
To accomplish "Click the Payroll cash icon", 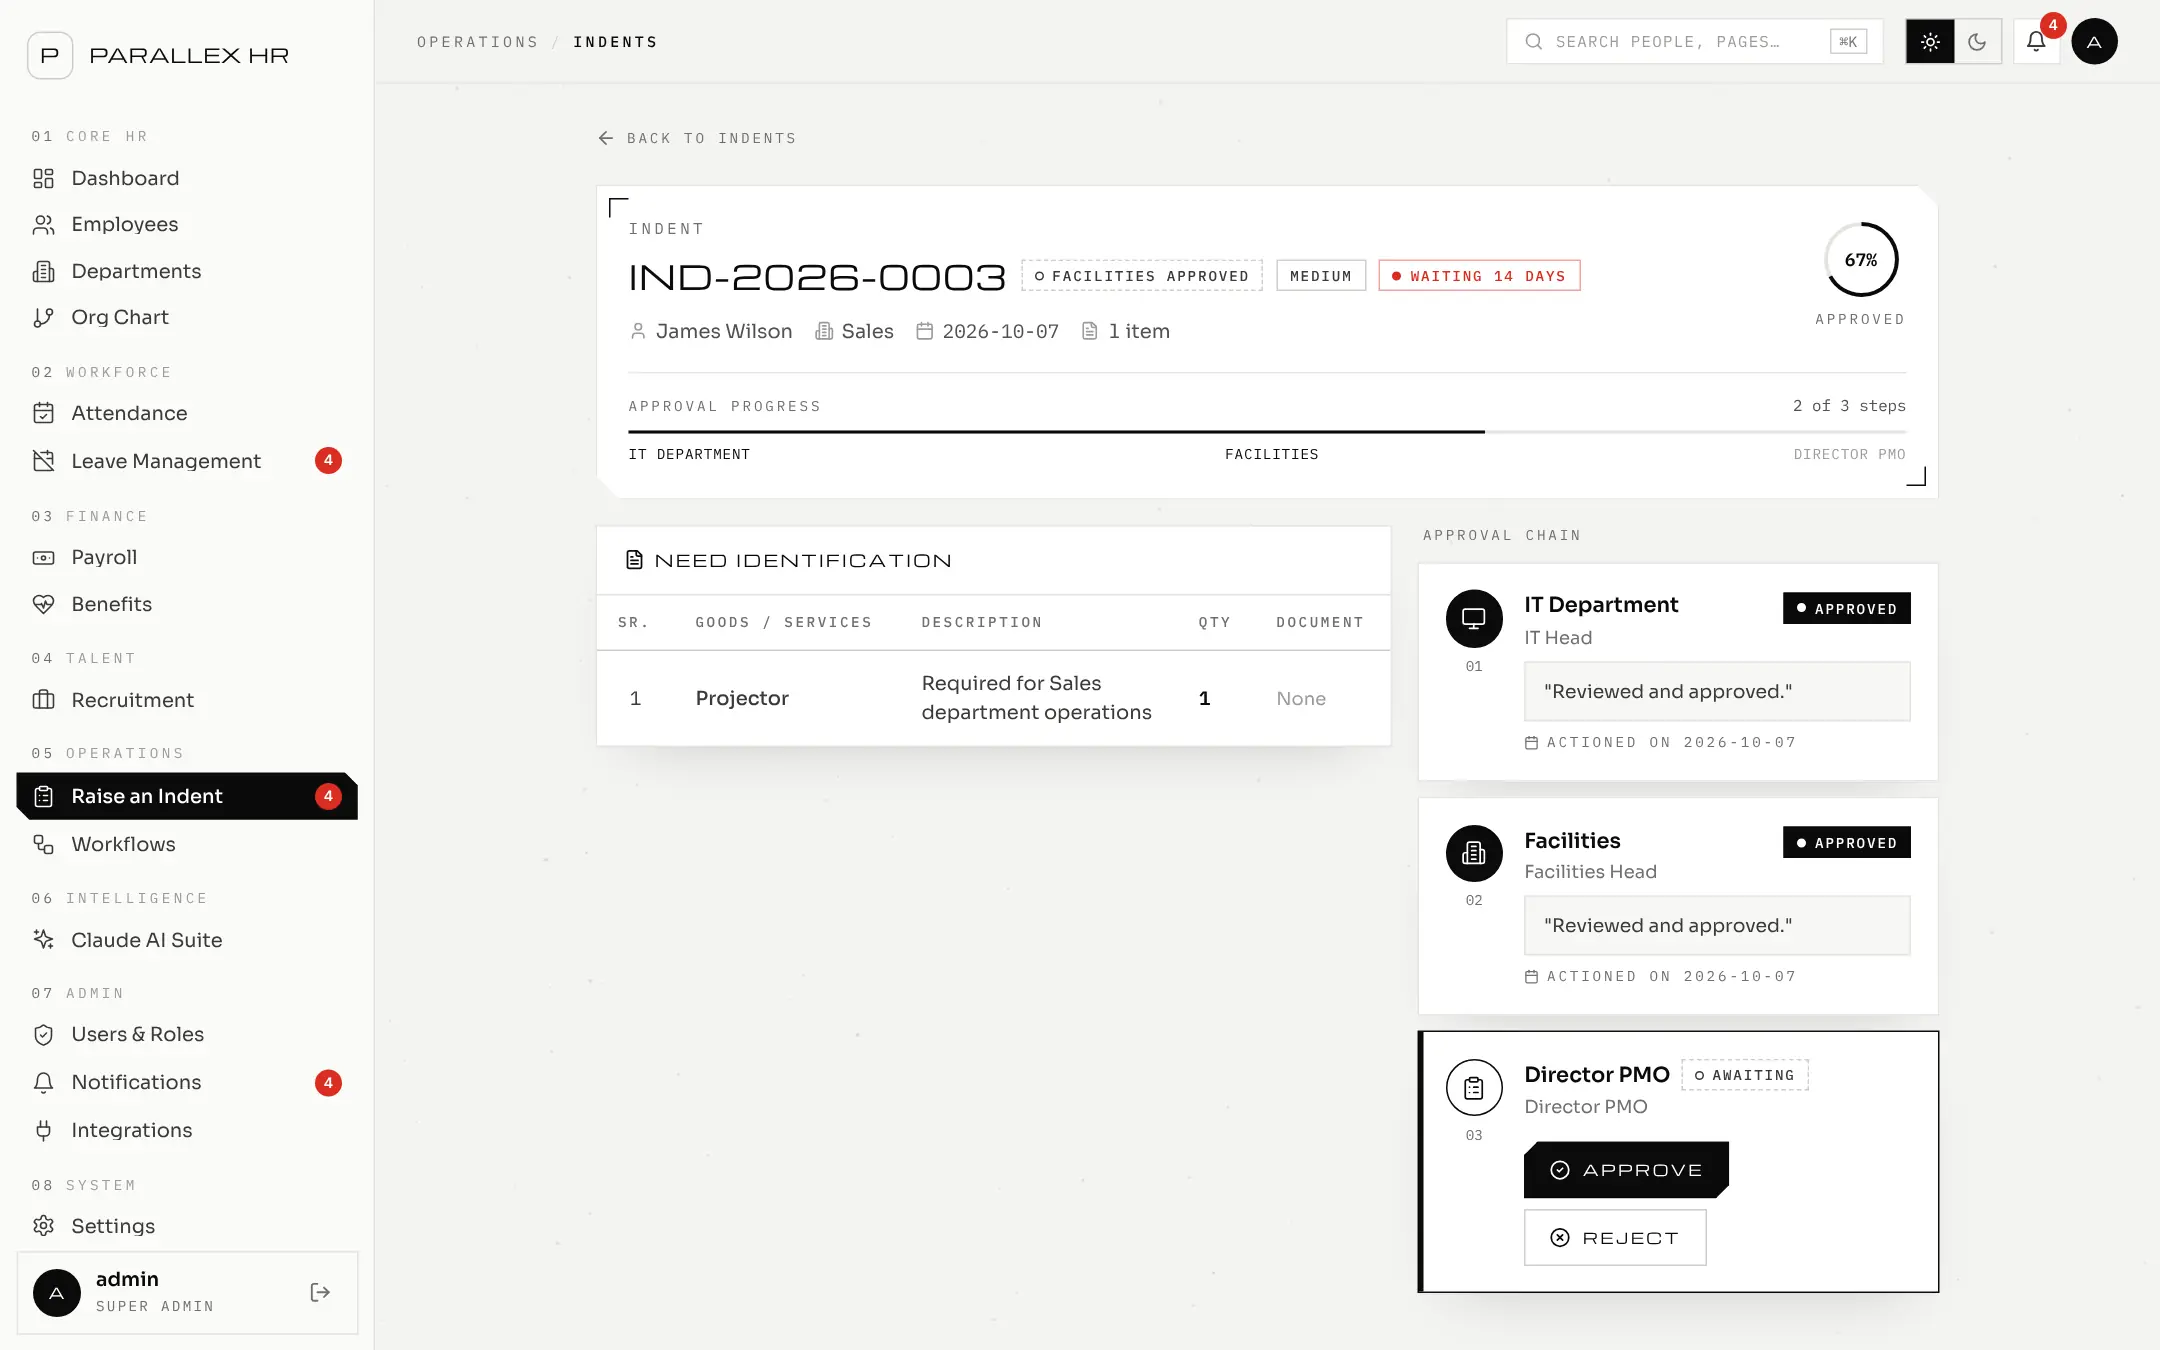I will point(43,557).
